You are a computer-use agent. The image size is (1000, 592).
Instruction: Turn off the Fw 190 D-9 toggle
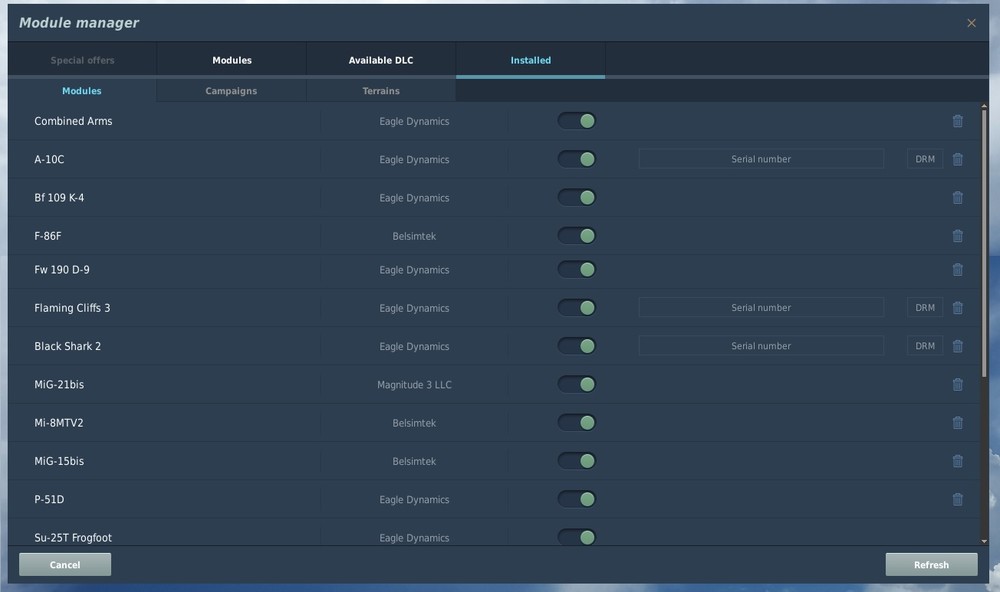(577, 270)
